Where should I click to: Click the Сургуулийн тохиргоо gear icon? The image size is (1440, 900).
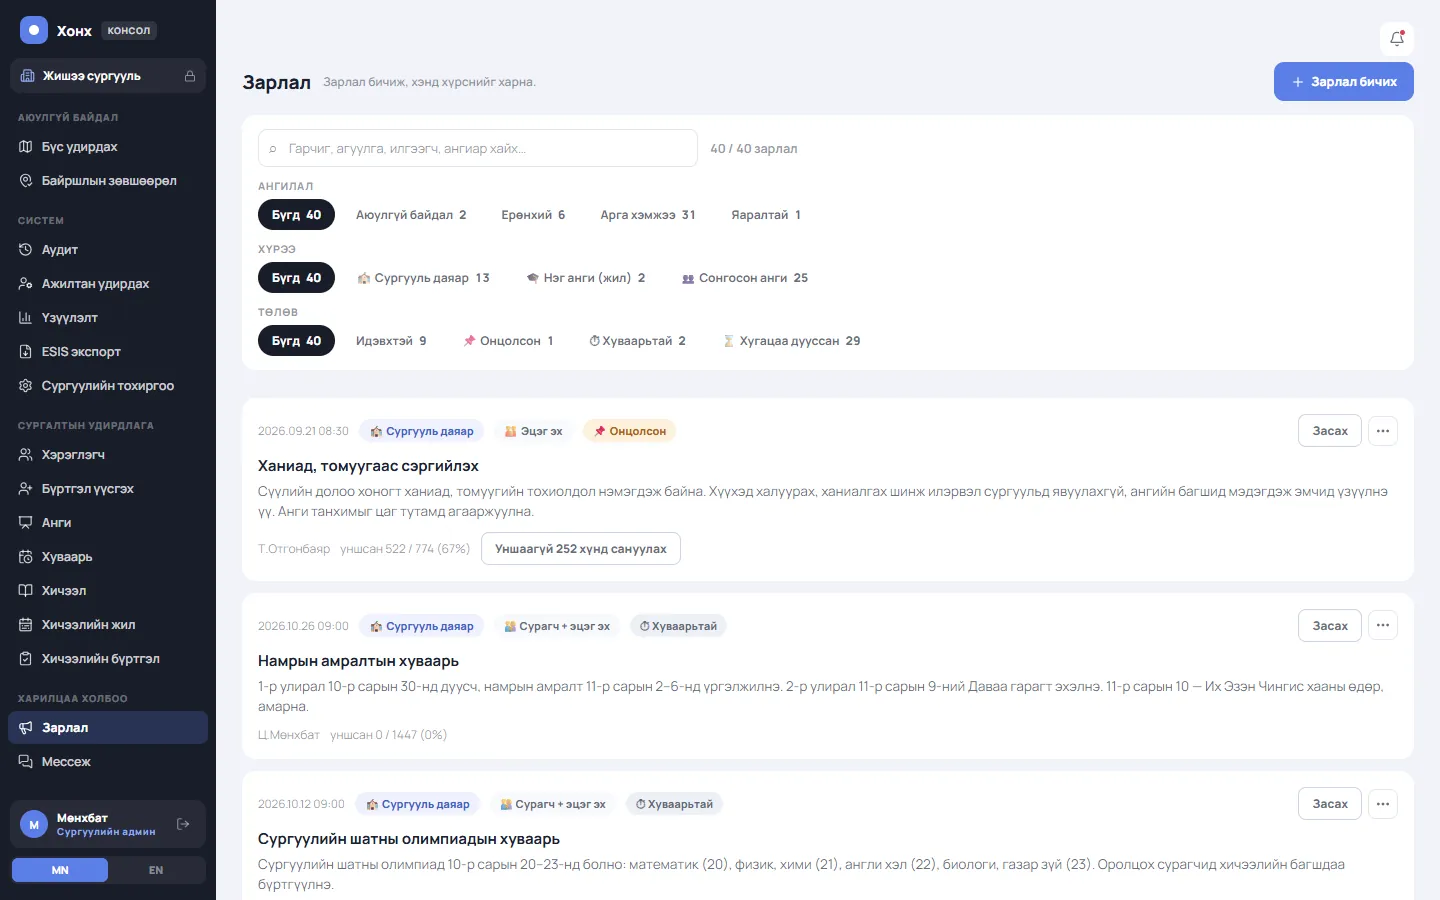pos(26,386)
